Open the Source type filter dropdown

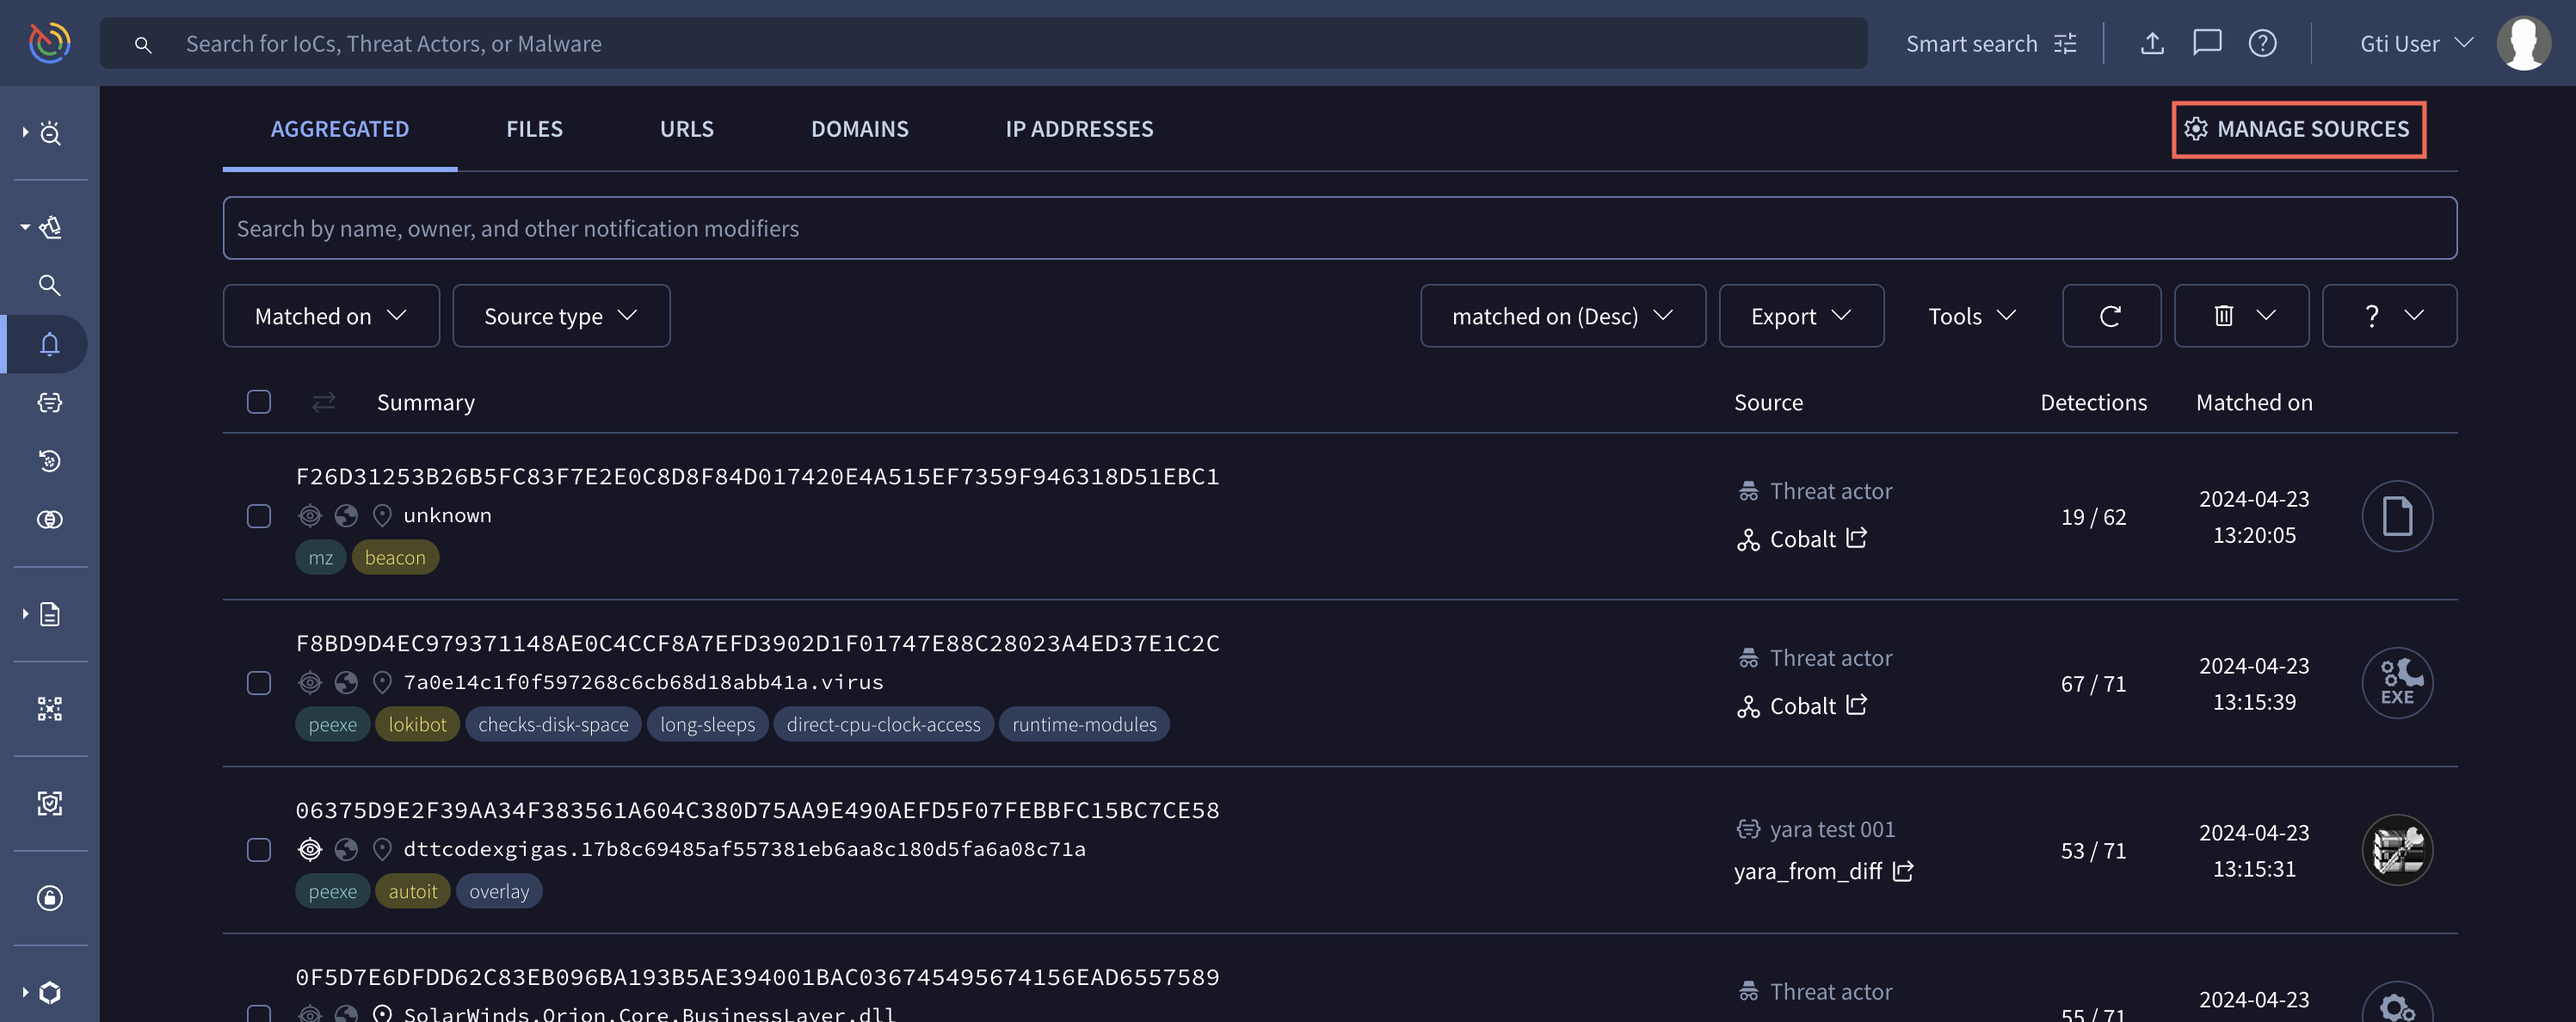561,316
